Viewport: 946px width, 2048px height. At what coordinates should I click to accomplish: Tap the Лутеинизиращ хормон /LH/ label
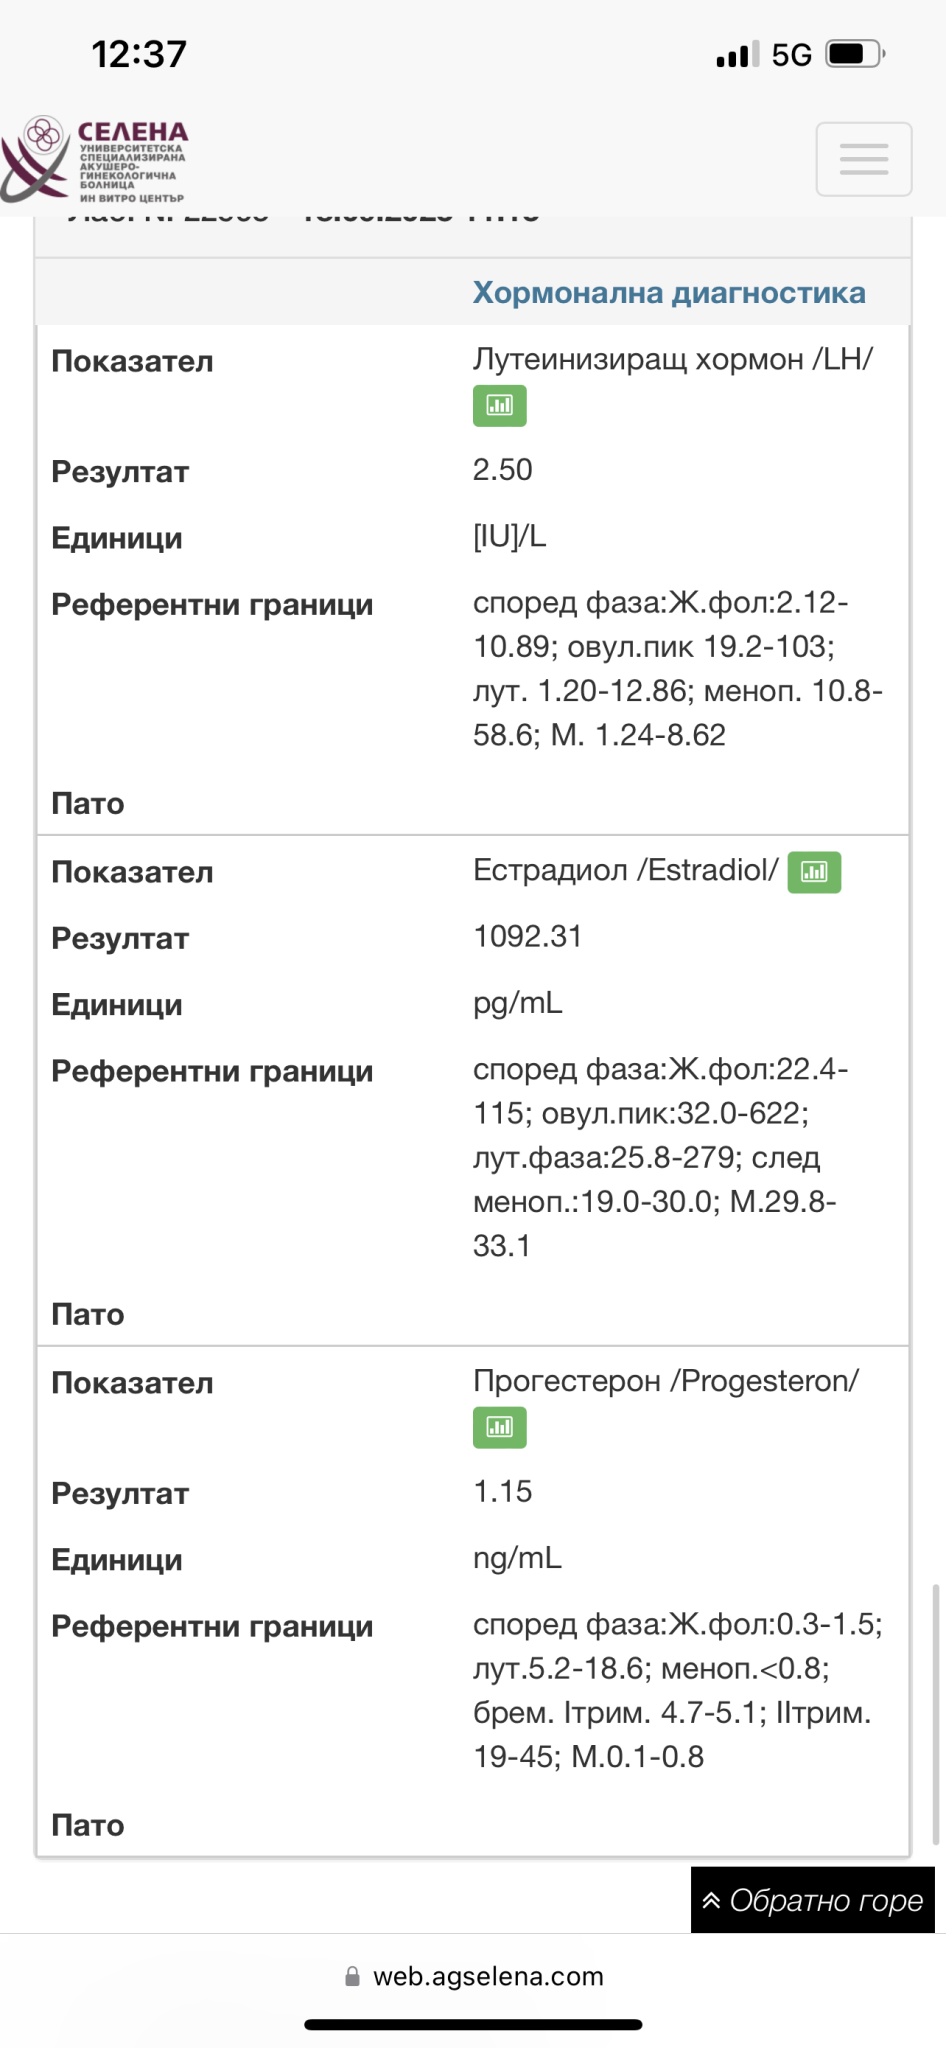pos(672,360)
